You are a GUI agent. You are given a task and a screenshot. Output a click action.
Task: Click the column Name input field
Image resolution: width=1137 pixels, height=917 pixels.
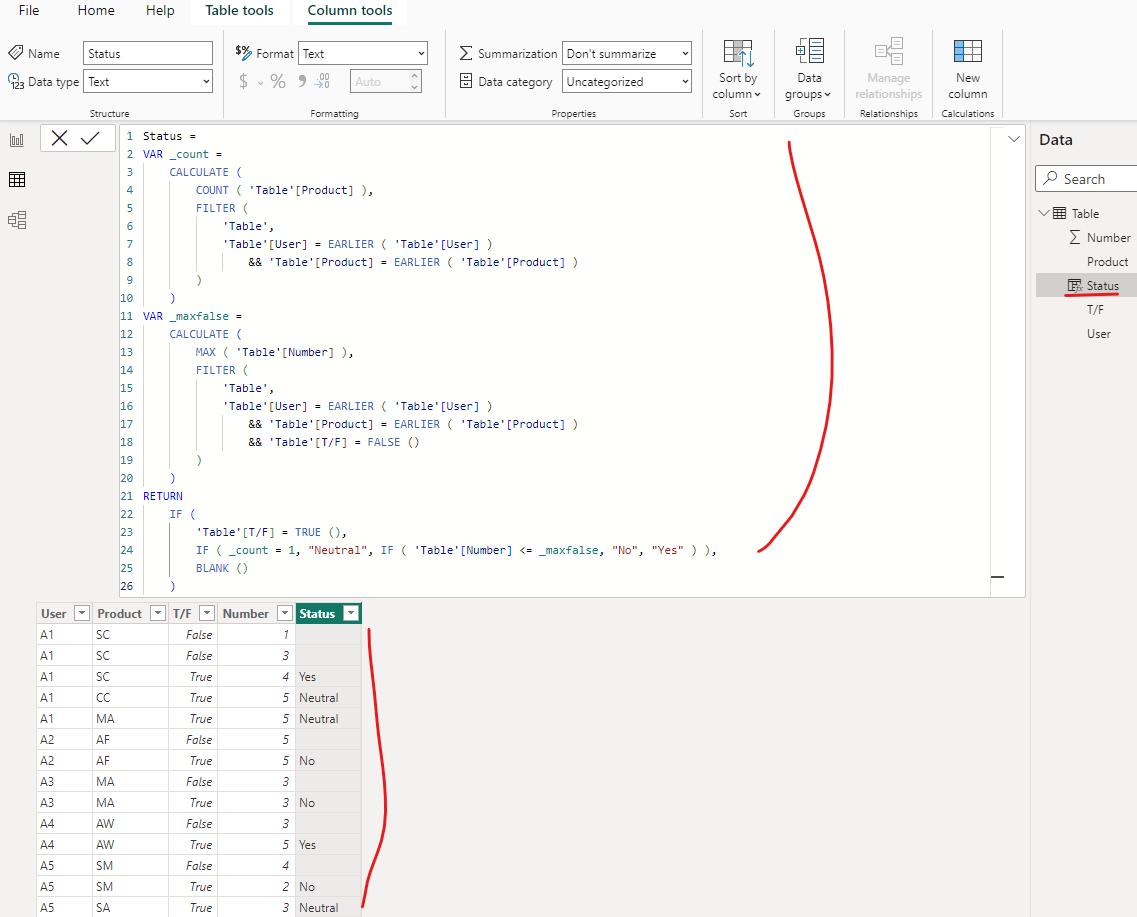point(148,53)
